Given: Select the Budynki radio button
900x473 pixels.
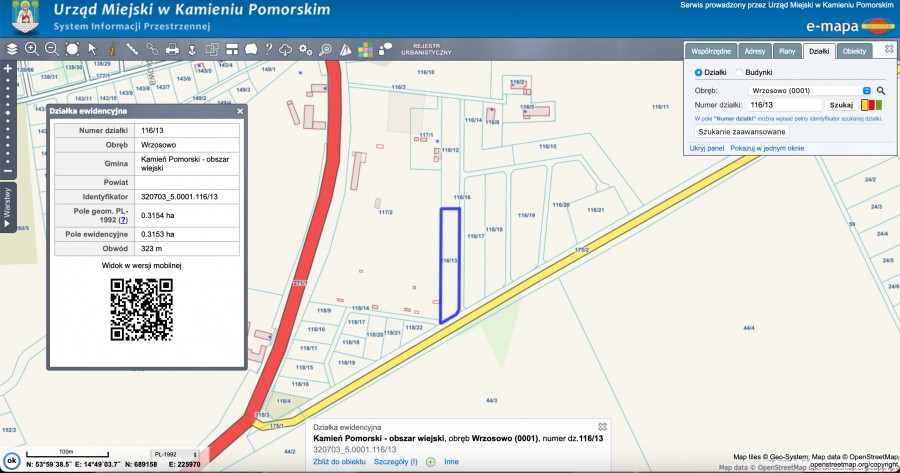Looking at the screenshot, I should 740,72.
